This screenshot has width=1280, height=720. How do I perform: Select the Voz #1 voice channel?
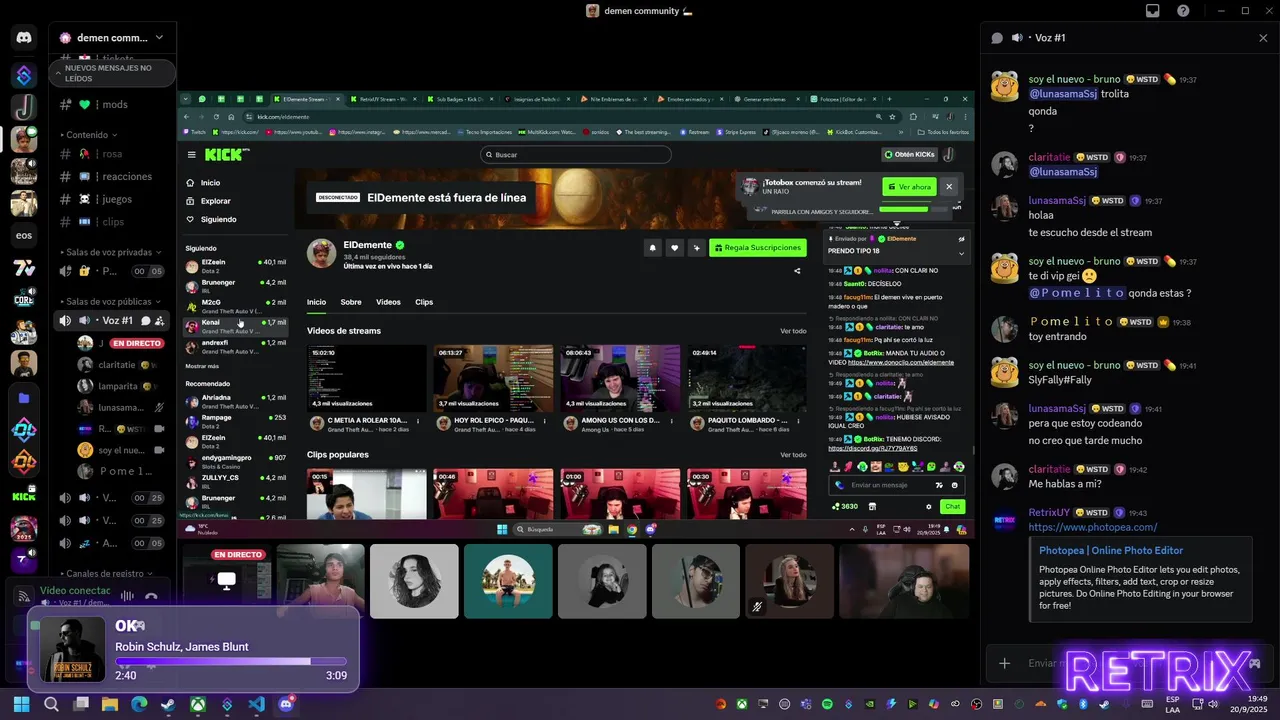tap(110, 321)
